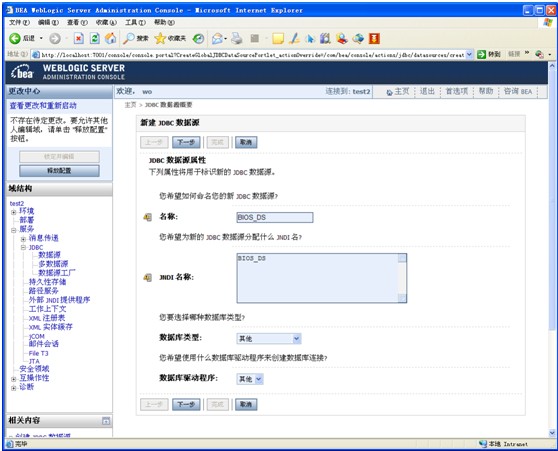Image resolution: width=558 pixels, height=451 pixels.
Task: Click the yellow note toolbar icon
Action: click(x=278, y=38)
